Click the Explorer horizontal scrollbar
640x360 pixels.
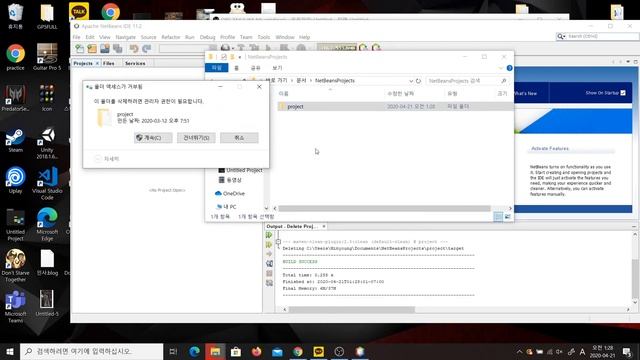pos(384,209)
